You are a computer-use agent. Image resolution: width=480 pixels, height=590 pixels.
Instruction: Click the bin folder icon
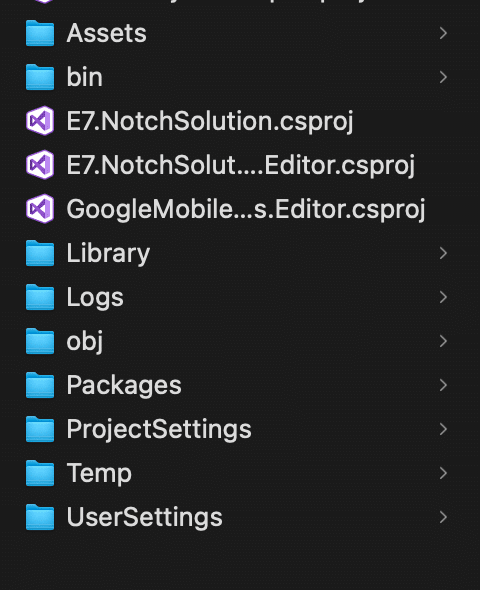pyautogui.click(x=40, y=77)
